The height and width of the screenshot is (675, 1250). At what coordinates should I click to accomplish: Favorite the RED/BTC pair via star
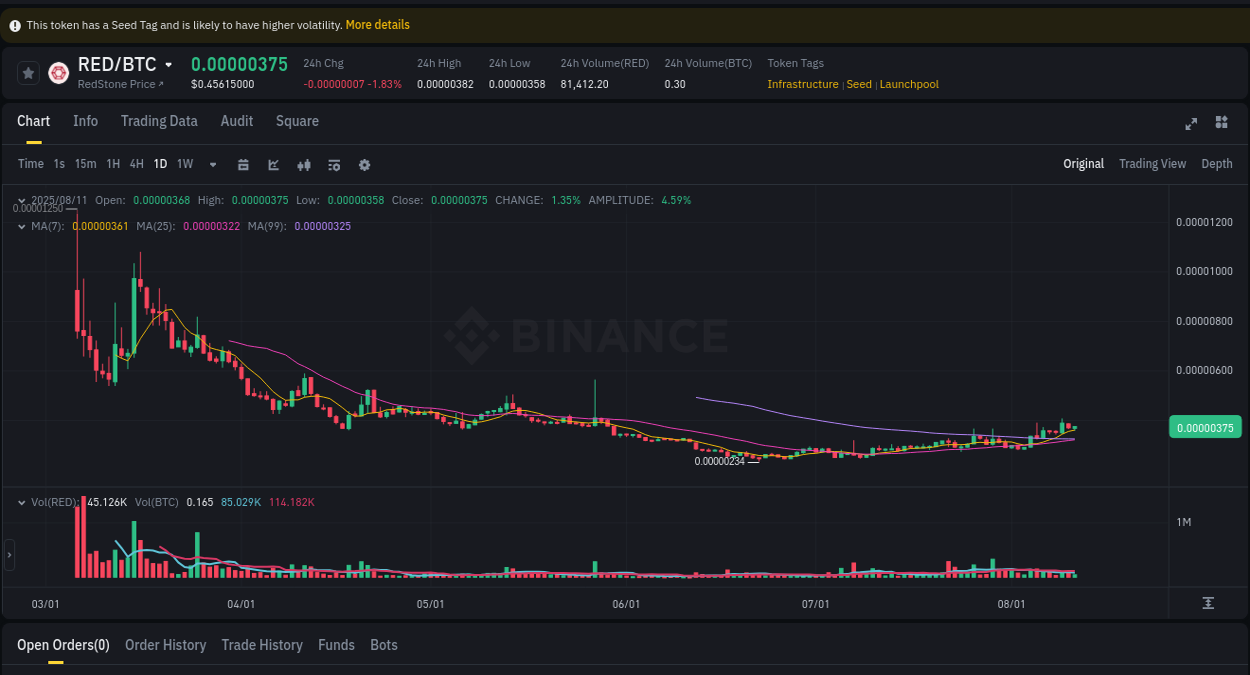click(28, 72)
